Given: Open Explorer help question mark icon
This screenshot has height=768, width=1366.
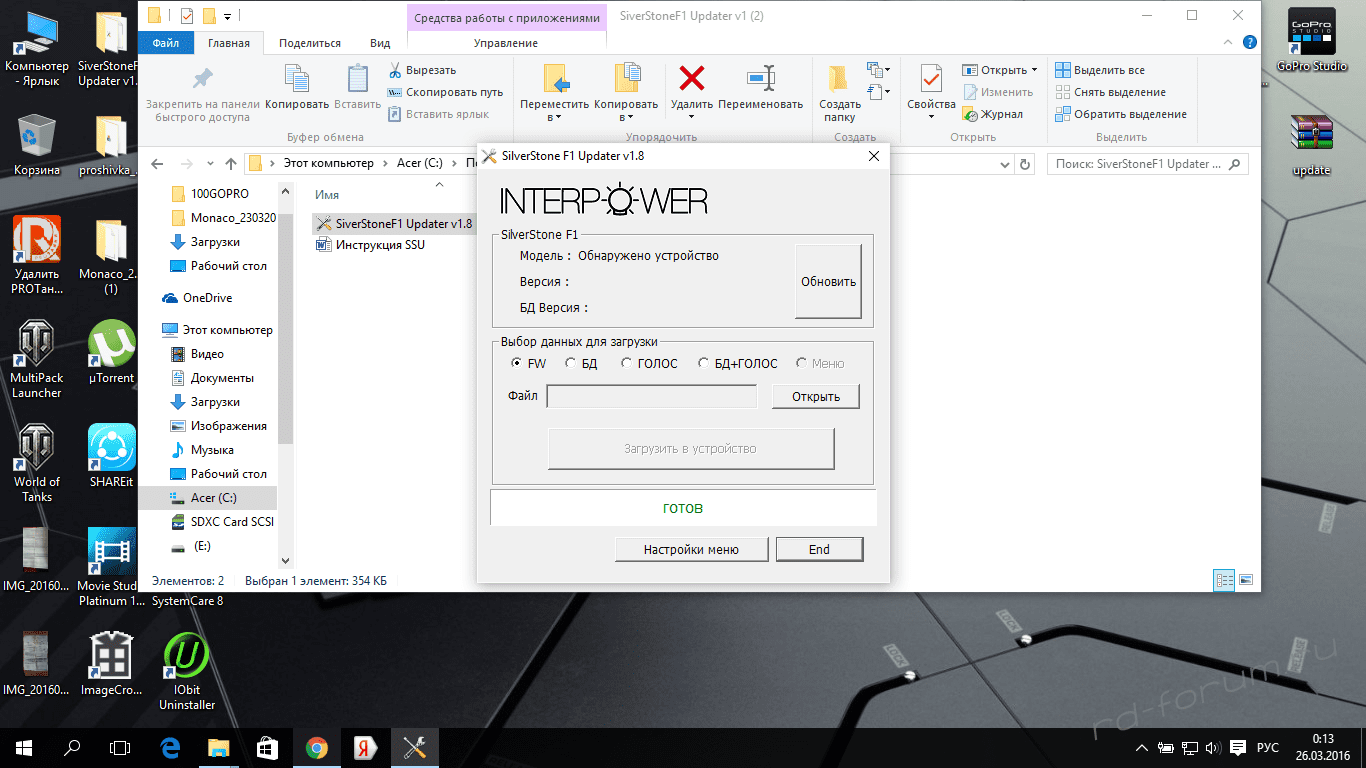Looking at the screenshot, I should point(1250,43).
